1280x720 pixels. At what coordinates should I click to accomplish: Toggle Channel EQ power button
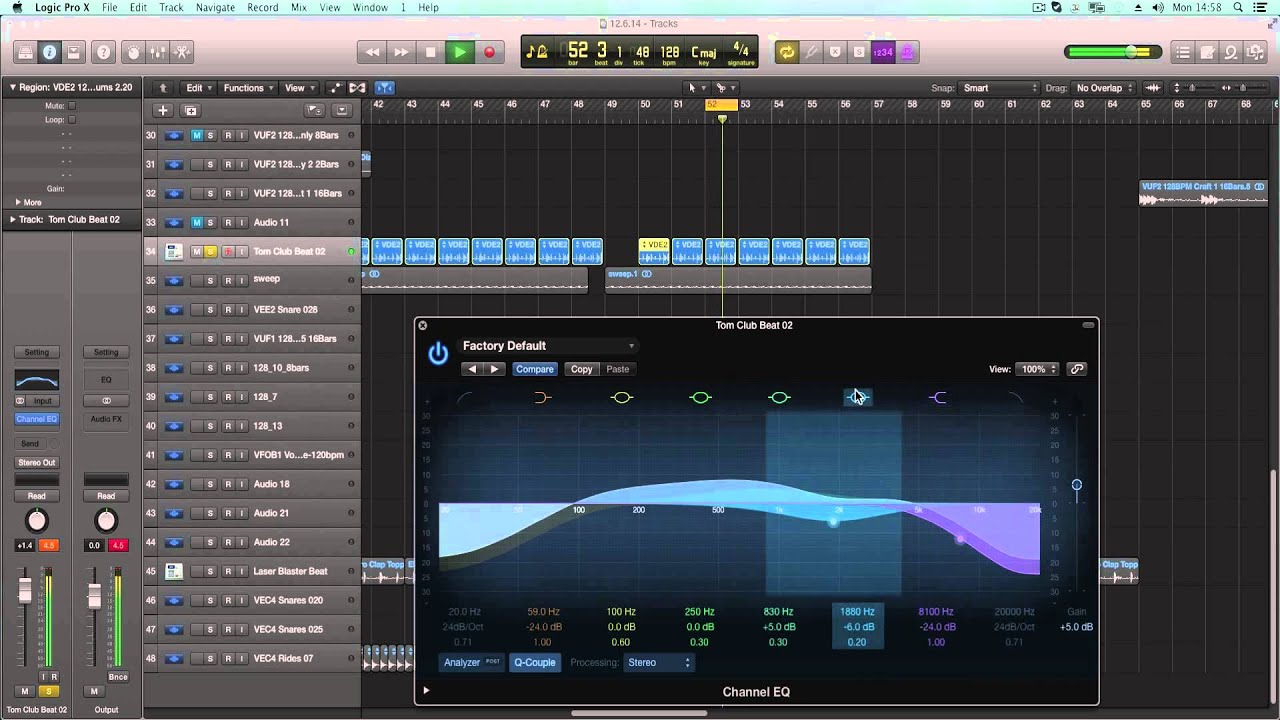(x=438, y=353)
